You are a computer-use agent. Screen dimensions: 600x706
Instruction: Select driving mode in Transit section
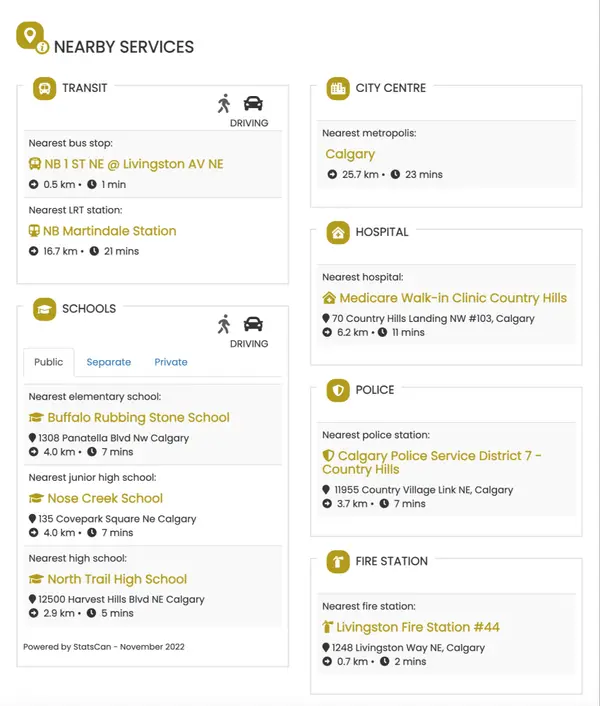pos(253,104)
